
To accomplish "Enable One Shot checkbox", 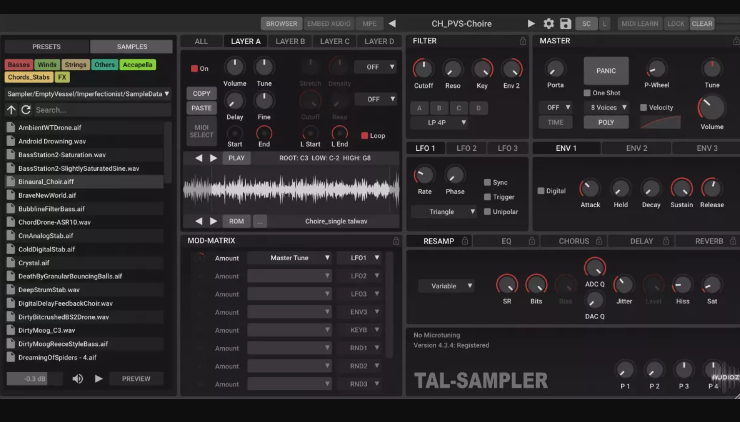I will (x=587, y=93).
